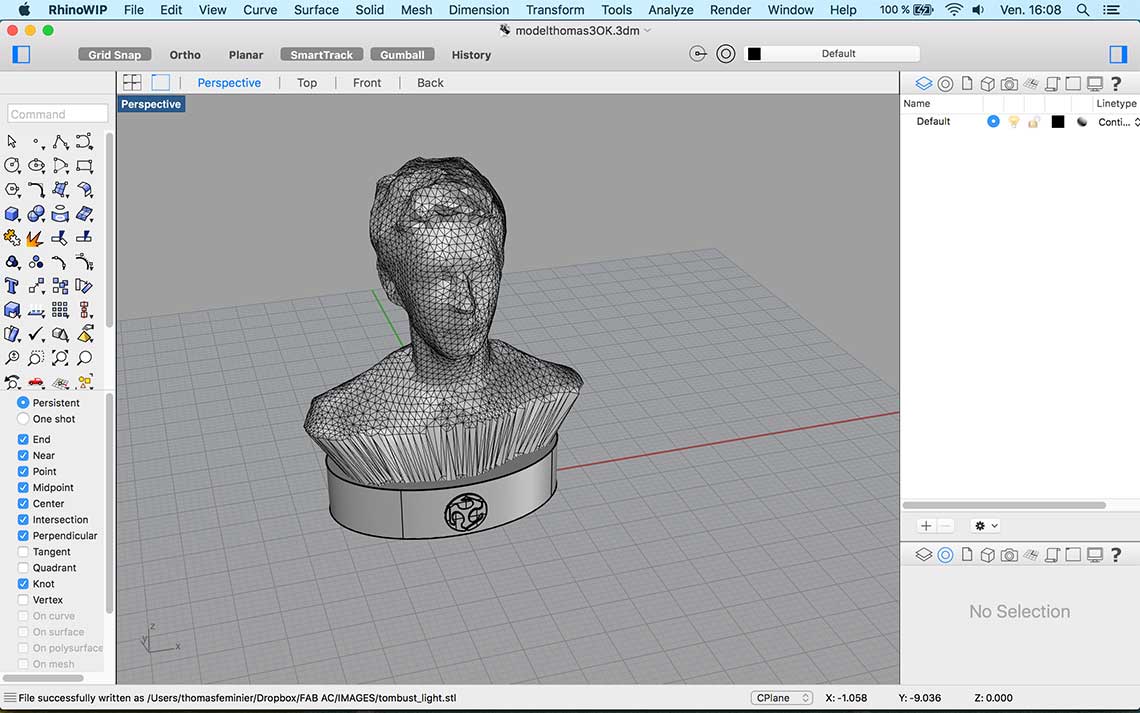This screenshot has width=1140, height=713.
Task: Choose the Polyline drawing tool
Action: point(60,142)
